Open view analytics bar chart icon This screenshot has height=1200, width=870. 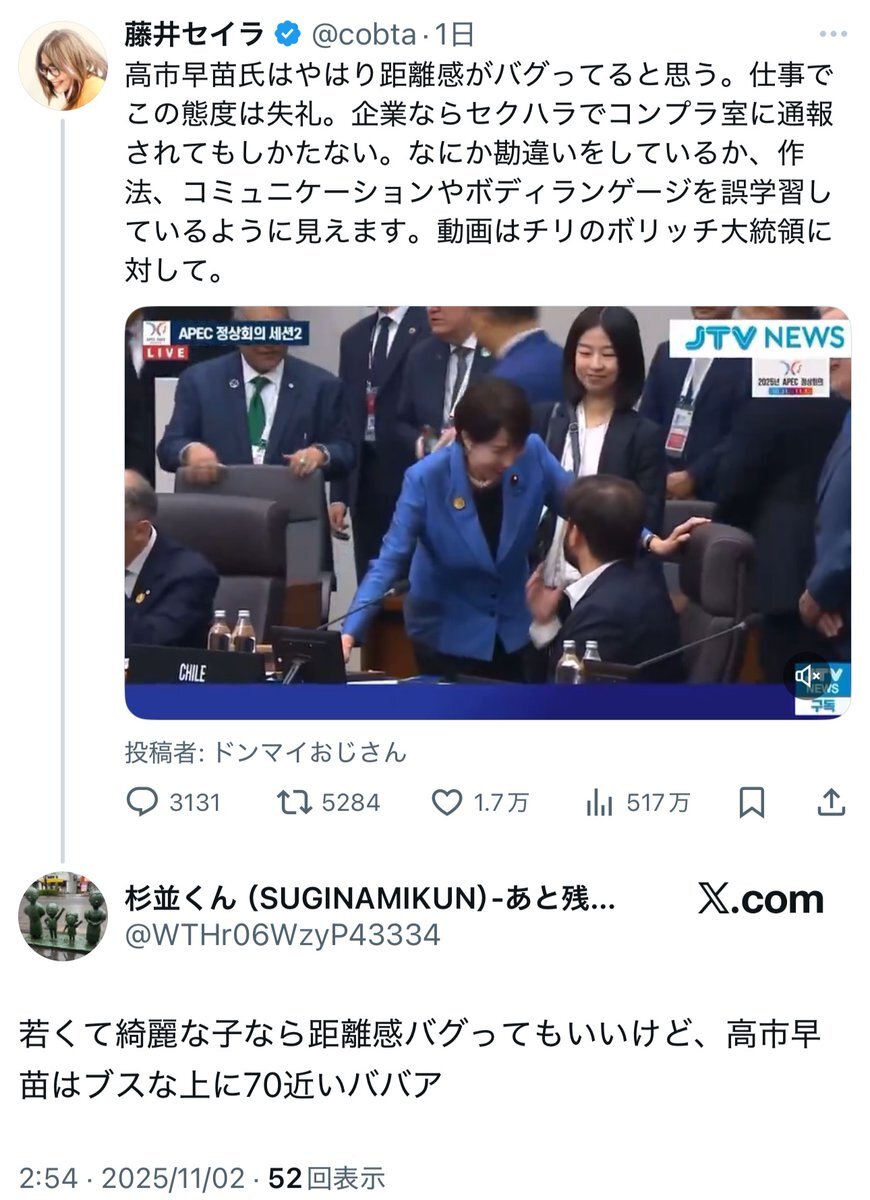tap(599, 802)
